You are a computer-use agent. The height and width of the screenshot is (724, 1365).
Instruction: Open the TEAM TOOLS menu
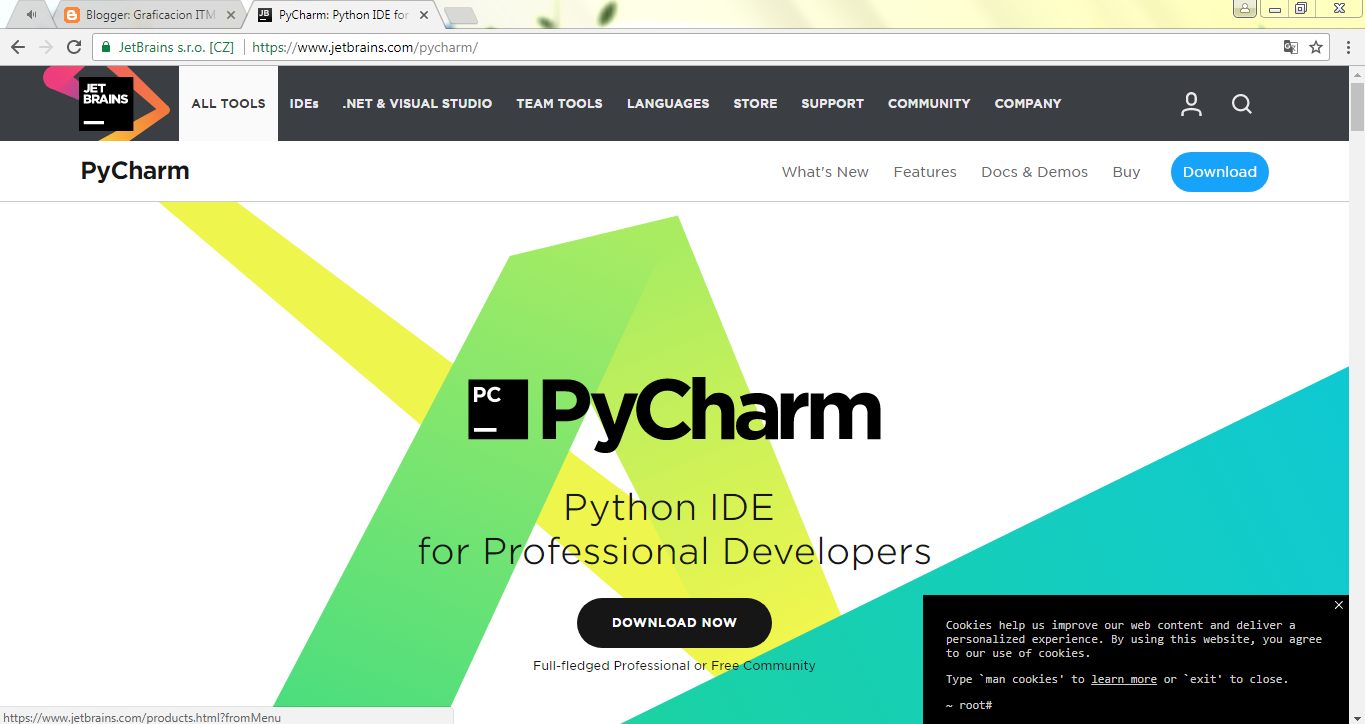pos(559,103)
